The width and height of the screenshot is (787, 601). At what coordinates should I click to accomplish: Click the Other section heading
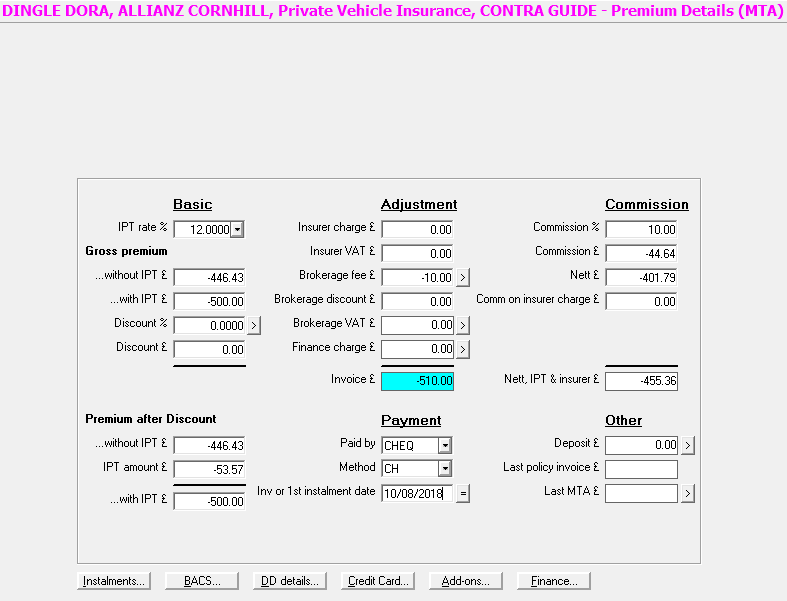(x=623, y=420)
